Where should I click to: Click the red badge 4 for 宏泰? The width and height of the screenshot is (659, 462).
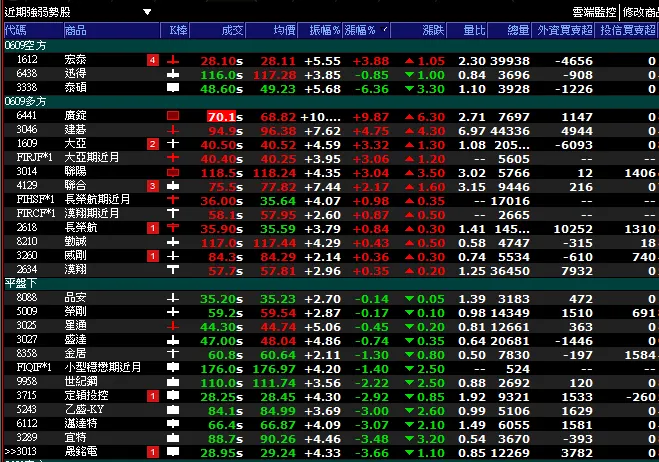pos(153,61)
